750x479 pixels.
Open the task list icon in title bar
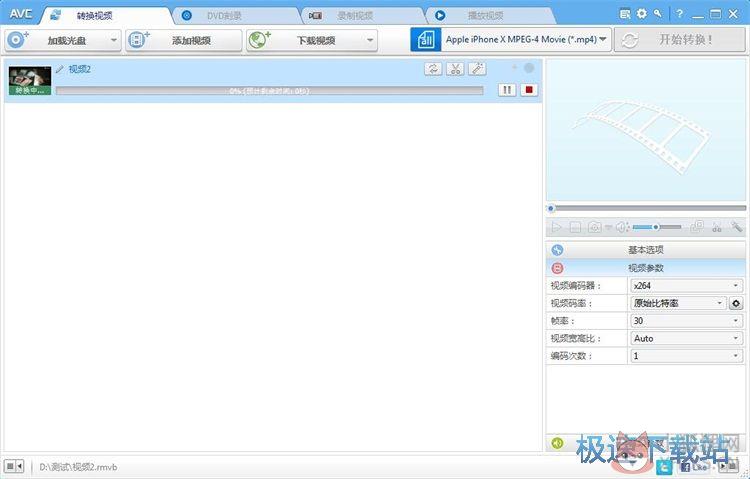pyautogui.click(x=625, y=14)
